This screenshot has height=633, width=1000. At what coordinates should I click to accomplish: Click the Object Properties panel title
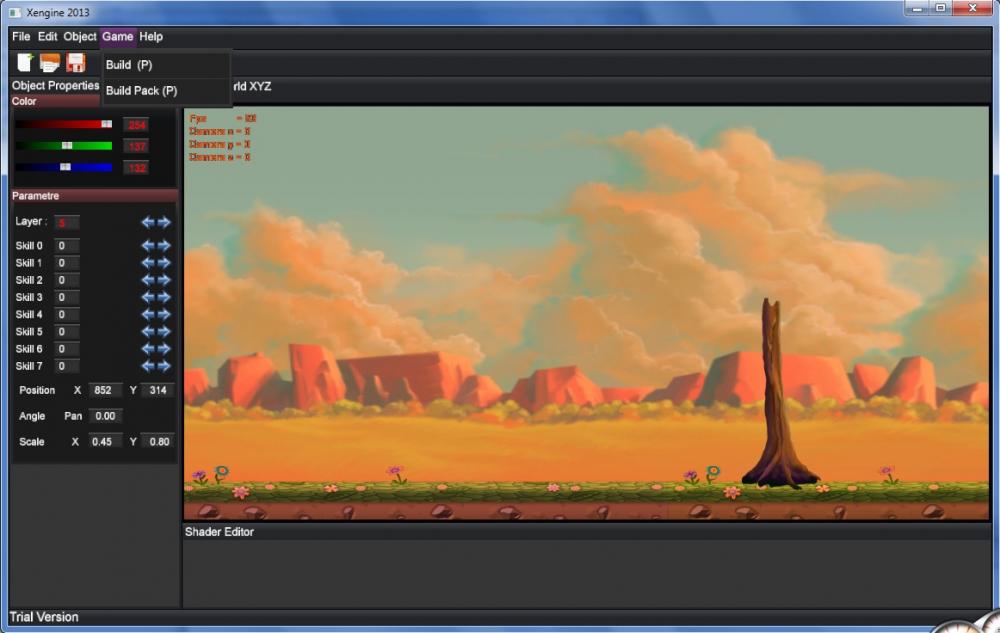(55, 85)
